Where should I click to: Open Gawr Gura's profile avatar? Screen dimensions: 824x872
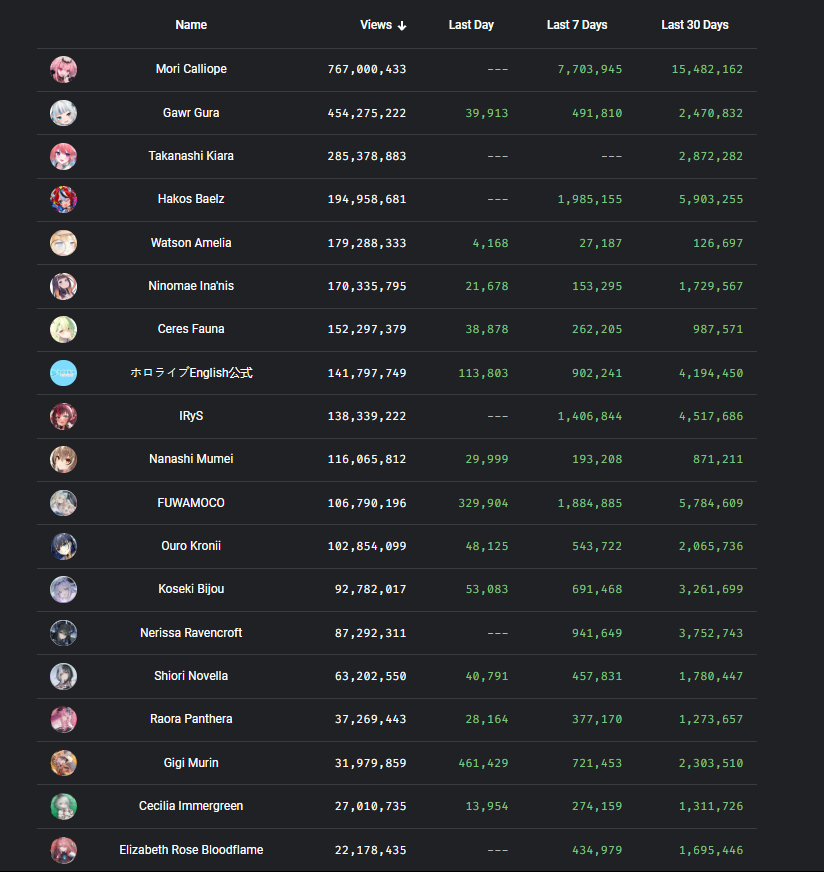(63, 113)
